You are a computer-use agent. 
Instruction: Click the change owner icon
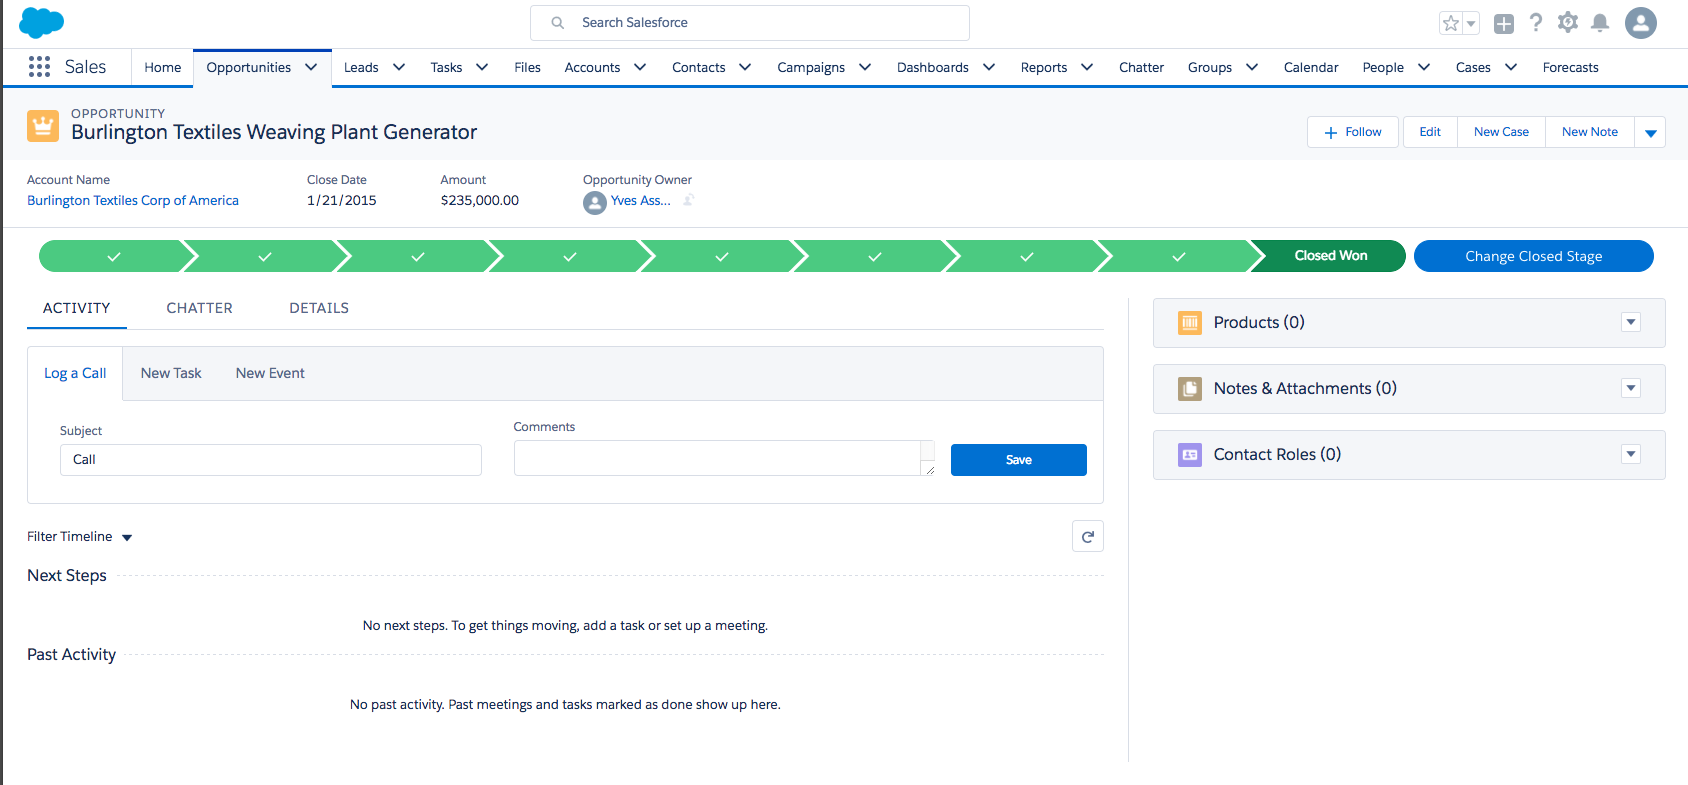point(688,200)
